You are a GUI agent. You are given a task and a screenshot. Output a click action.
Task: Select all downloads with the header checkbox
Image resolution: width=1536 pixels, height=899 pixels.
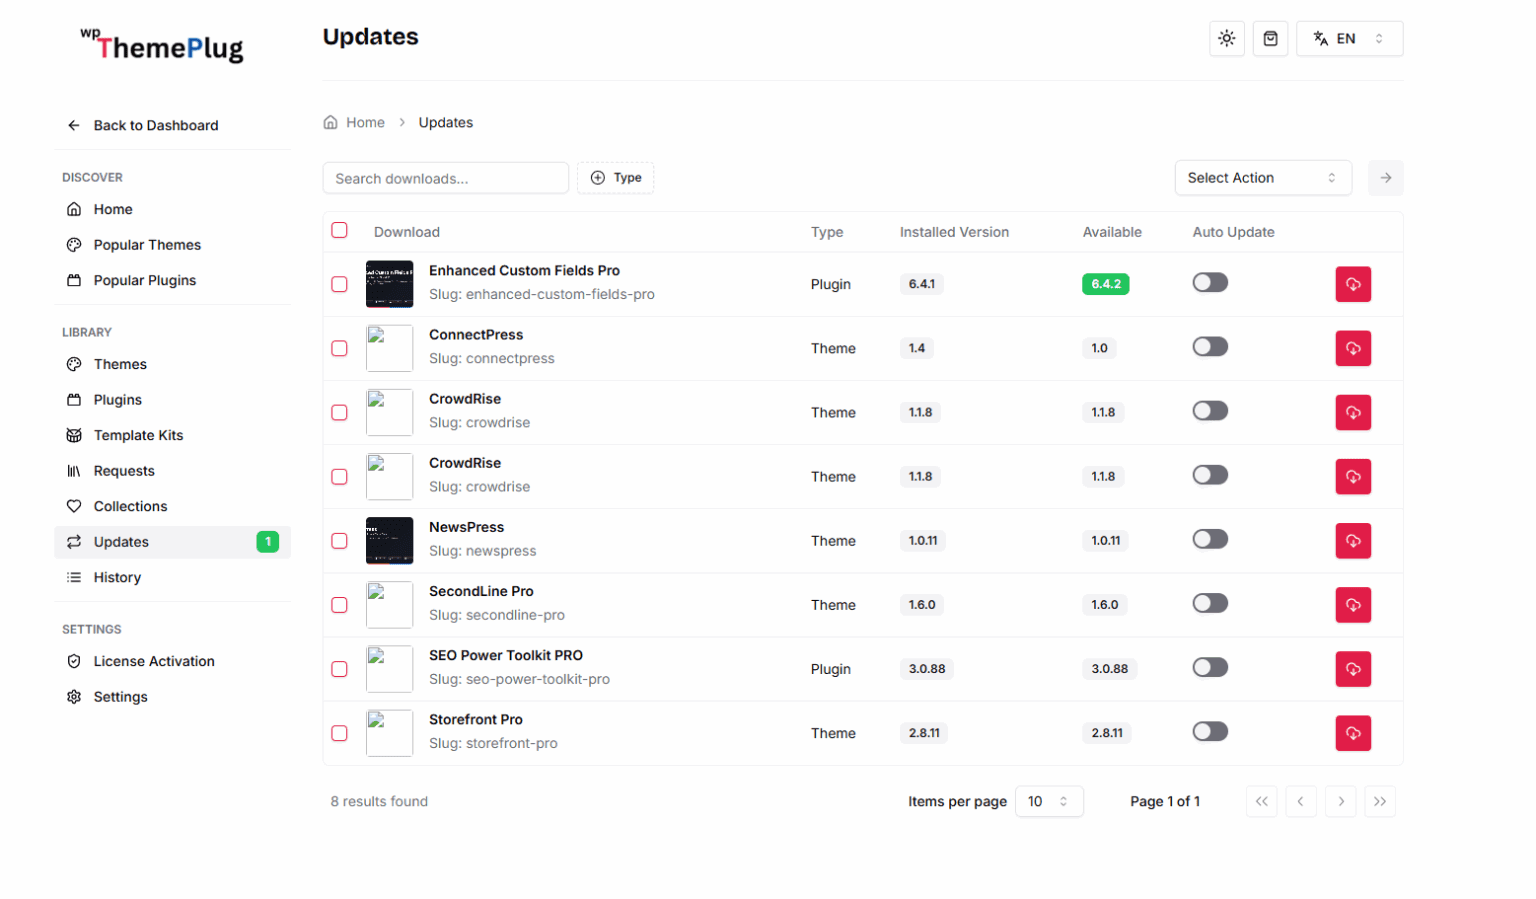(x=339, y=229)
